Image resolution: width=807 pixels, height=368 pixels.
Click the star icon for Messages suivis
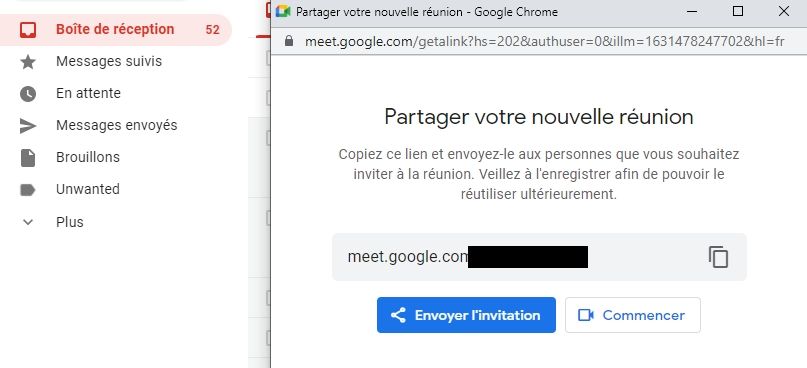(x=28, y=62)
